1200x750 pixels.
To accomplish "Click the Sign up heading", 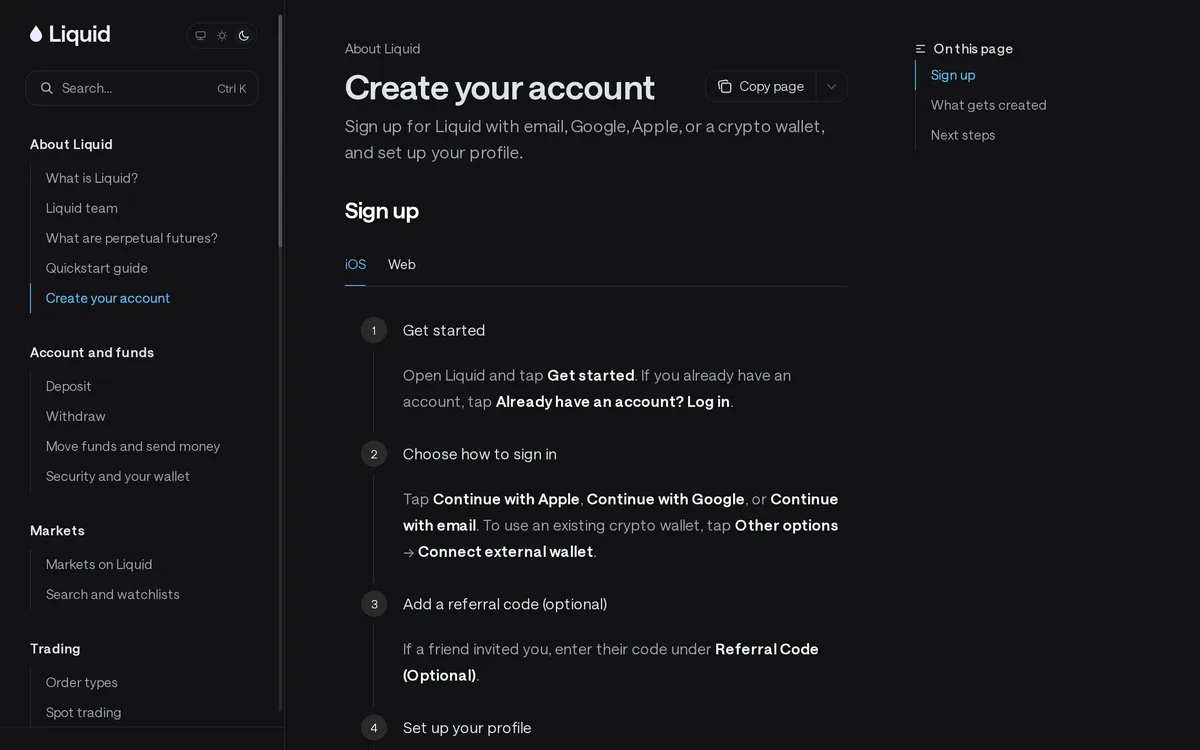I will point(382,211).
